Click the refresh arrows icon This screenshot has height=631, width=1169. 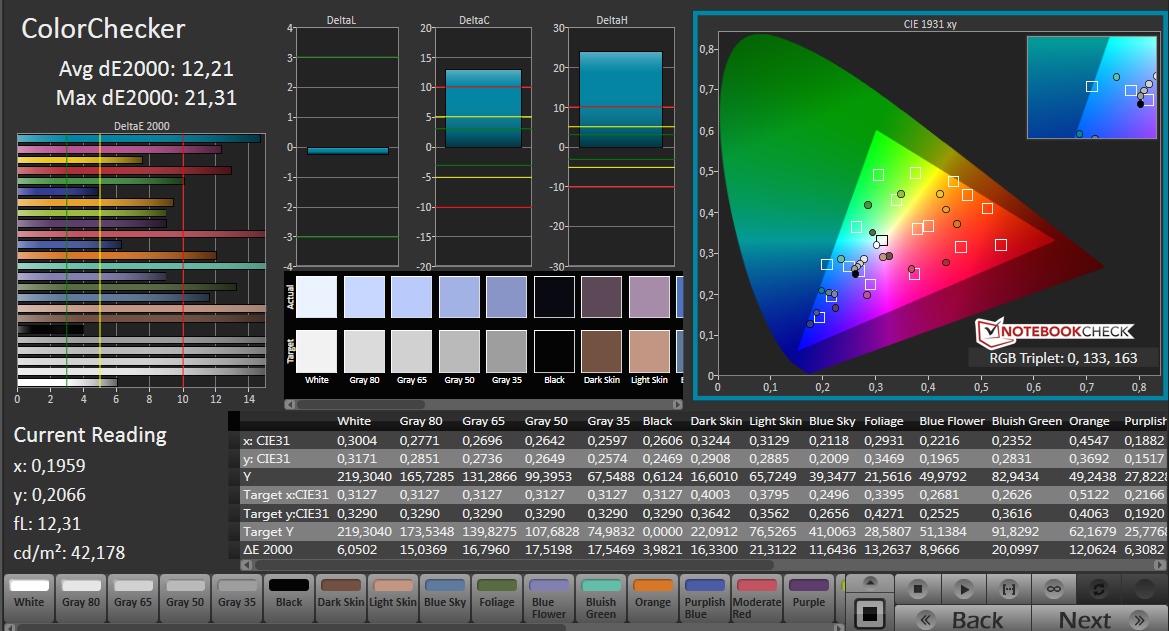1099,588
